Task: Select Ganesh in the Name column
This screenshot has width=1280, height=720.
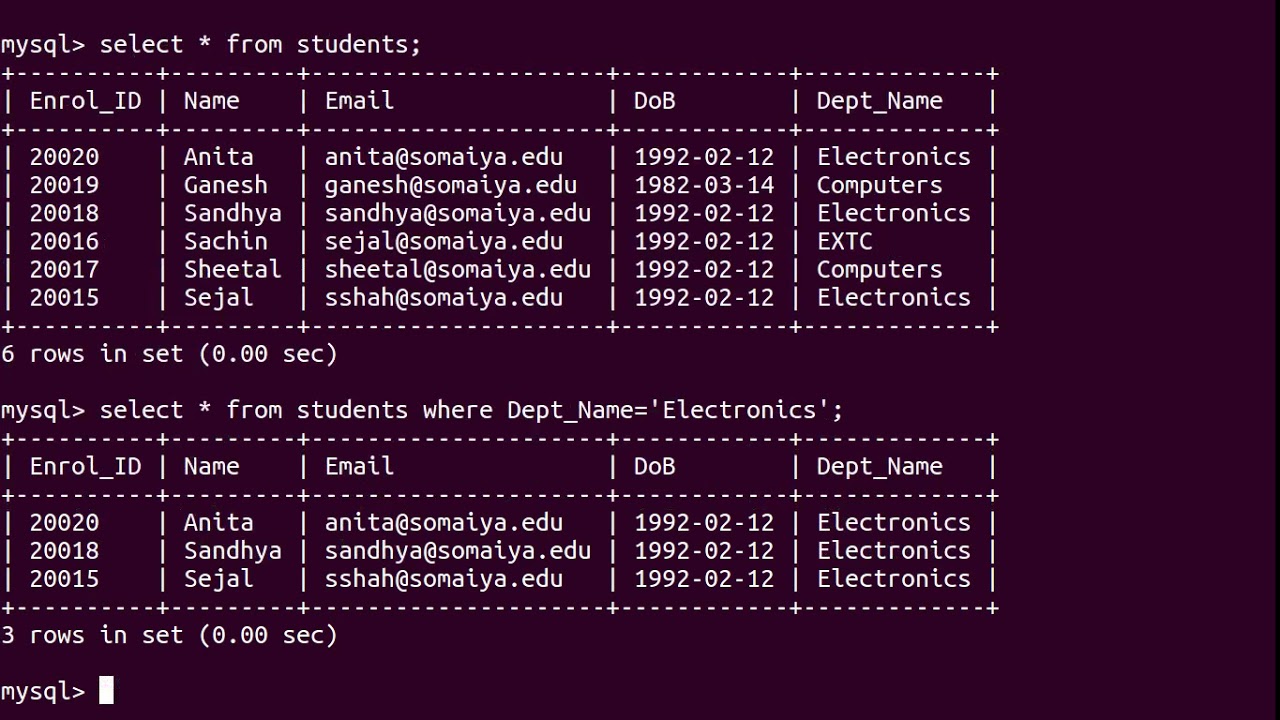Action: pos(225,186)
